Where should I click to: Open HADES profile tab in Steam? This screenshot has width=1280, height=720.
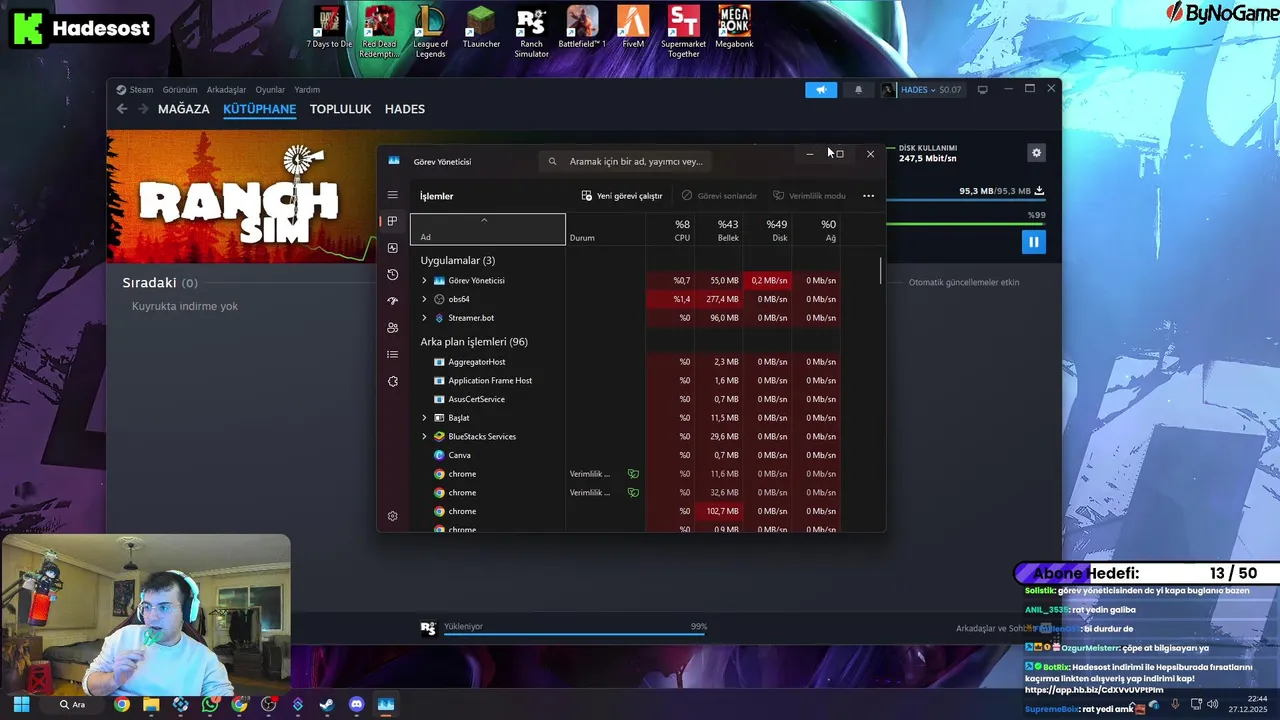tap(405, 109)
